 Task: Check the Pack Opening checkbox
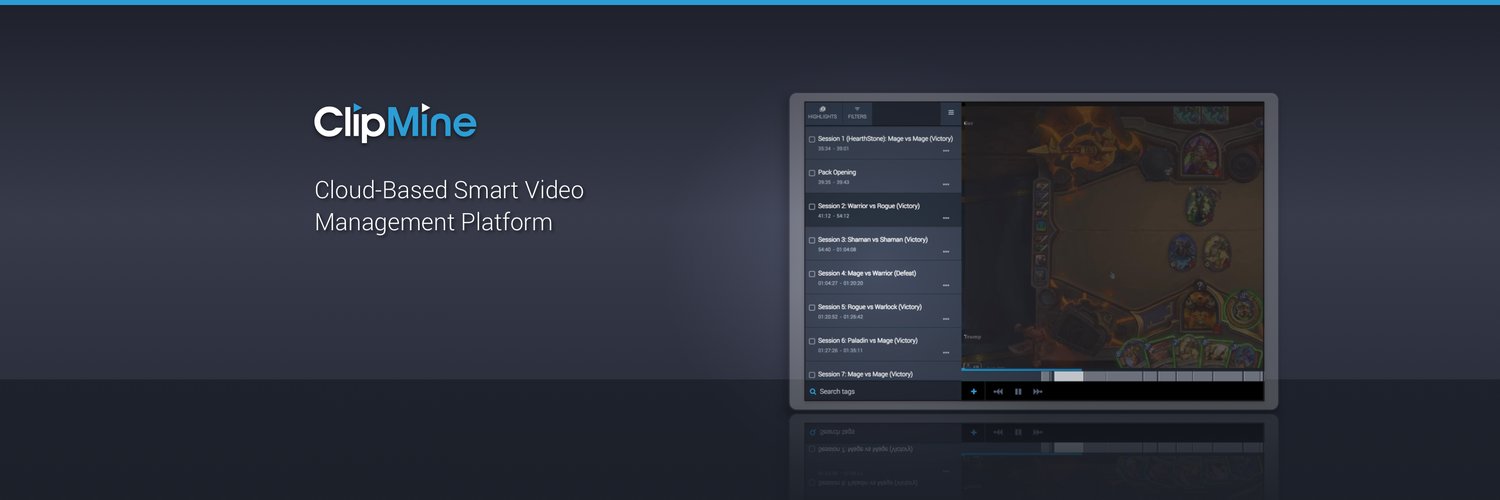click(812, 173)
